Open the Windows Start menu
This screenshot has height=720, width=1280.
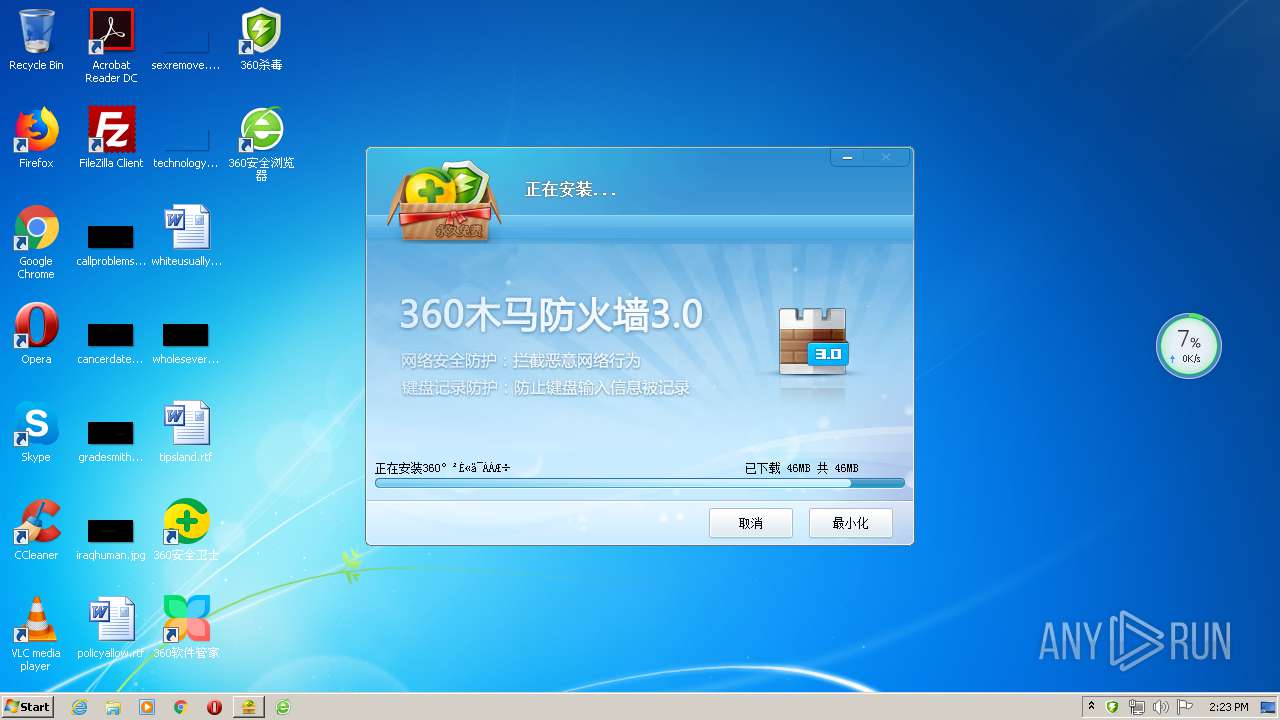coord(27,706)
